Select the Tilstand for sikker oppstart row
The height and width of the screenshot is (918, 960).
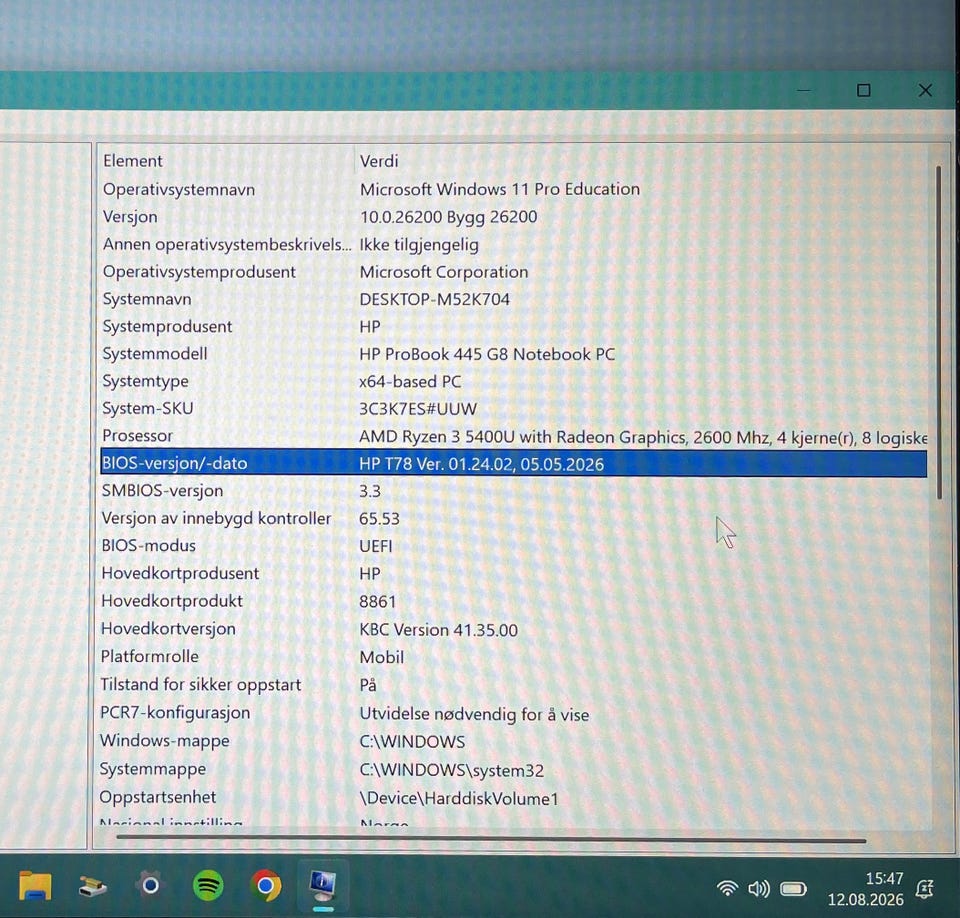click(514, 685)
